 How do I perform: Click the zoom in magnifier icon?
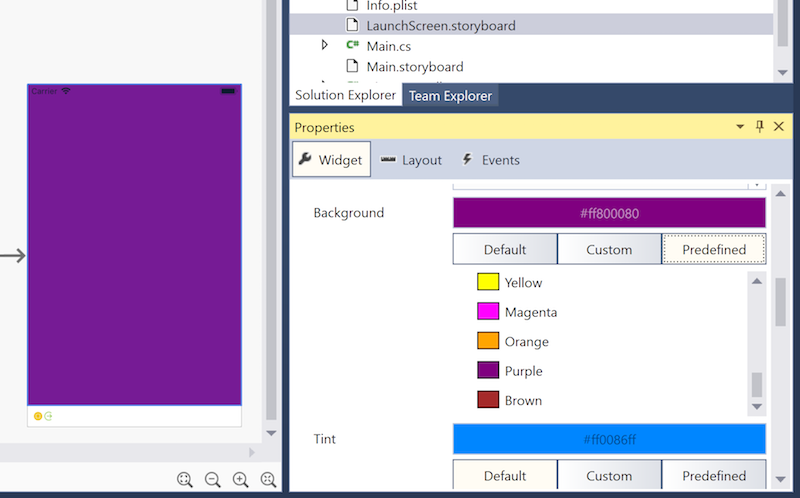coord(240,479)
